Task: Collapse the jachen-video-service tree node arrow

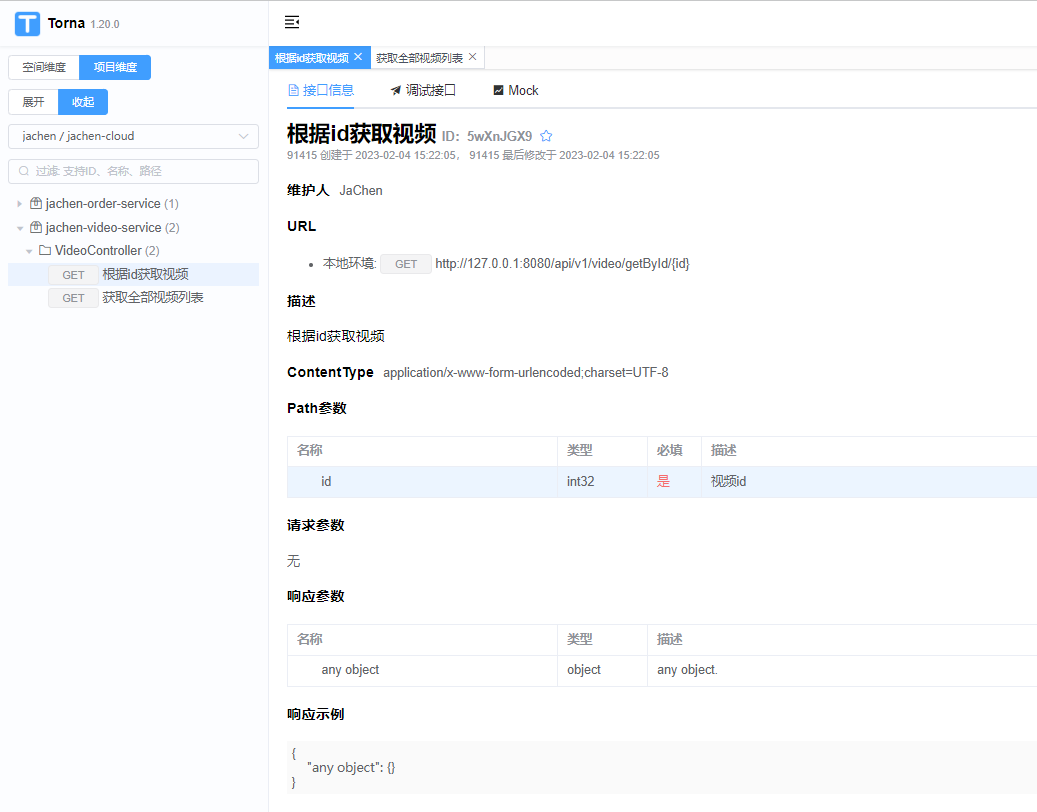Action: tap(20, 227)
